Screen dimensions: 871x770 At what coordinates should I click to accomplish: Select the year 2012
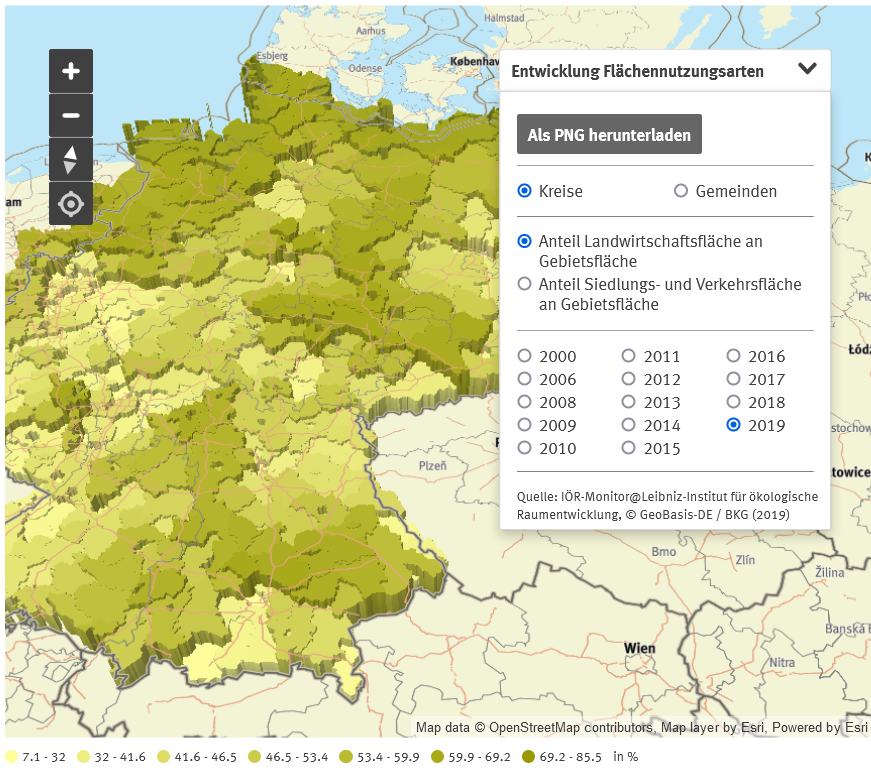tap(629, 379)
